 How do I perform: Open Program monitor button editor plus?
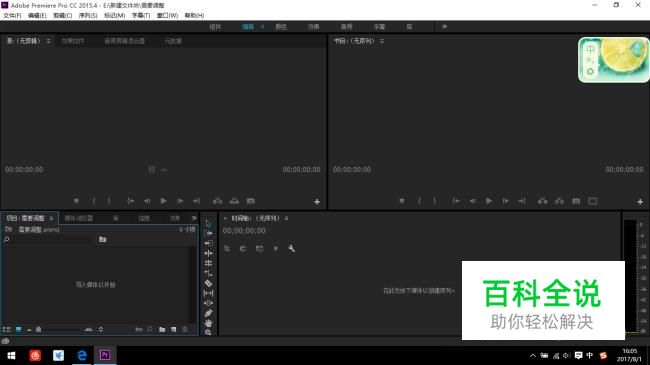(x=640, y=202)
